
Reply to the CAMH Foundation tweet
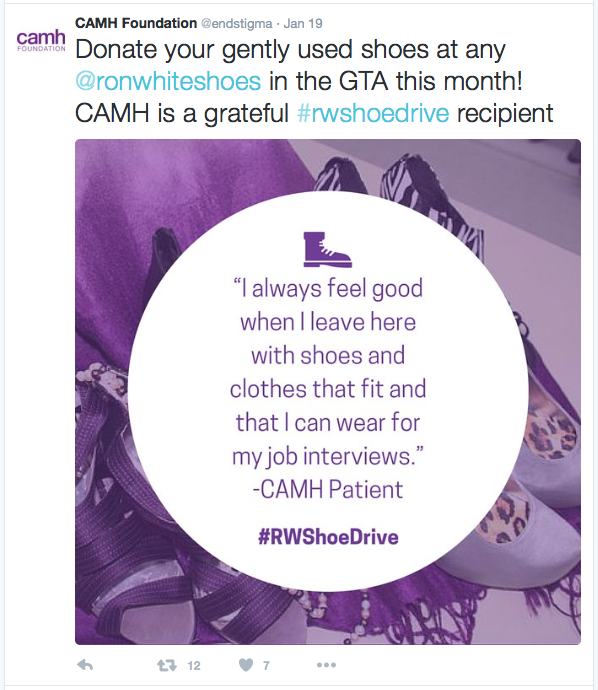[x=85, y=665]
